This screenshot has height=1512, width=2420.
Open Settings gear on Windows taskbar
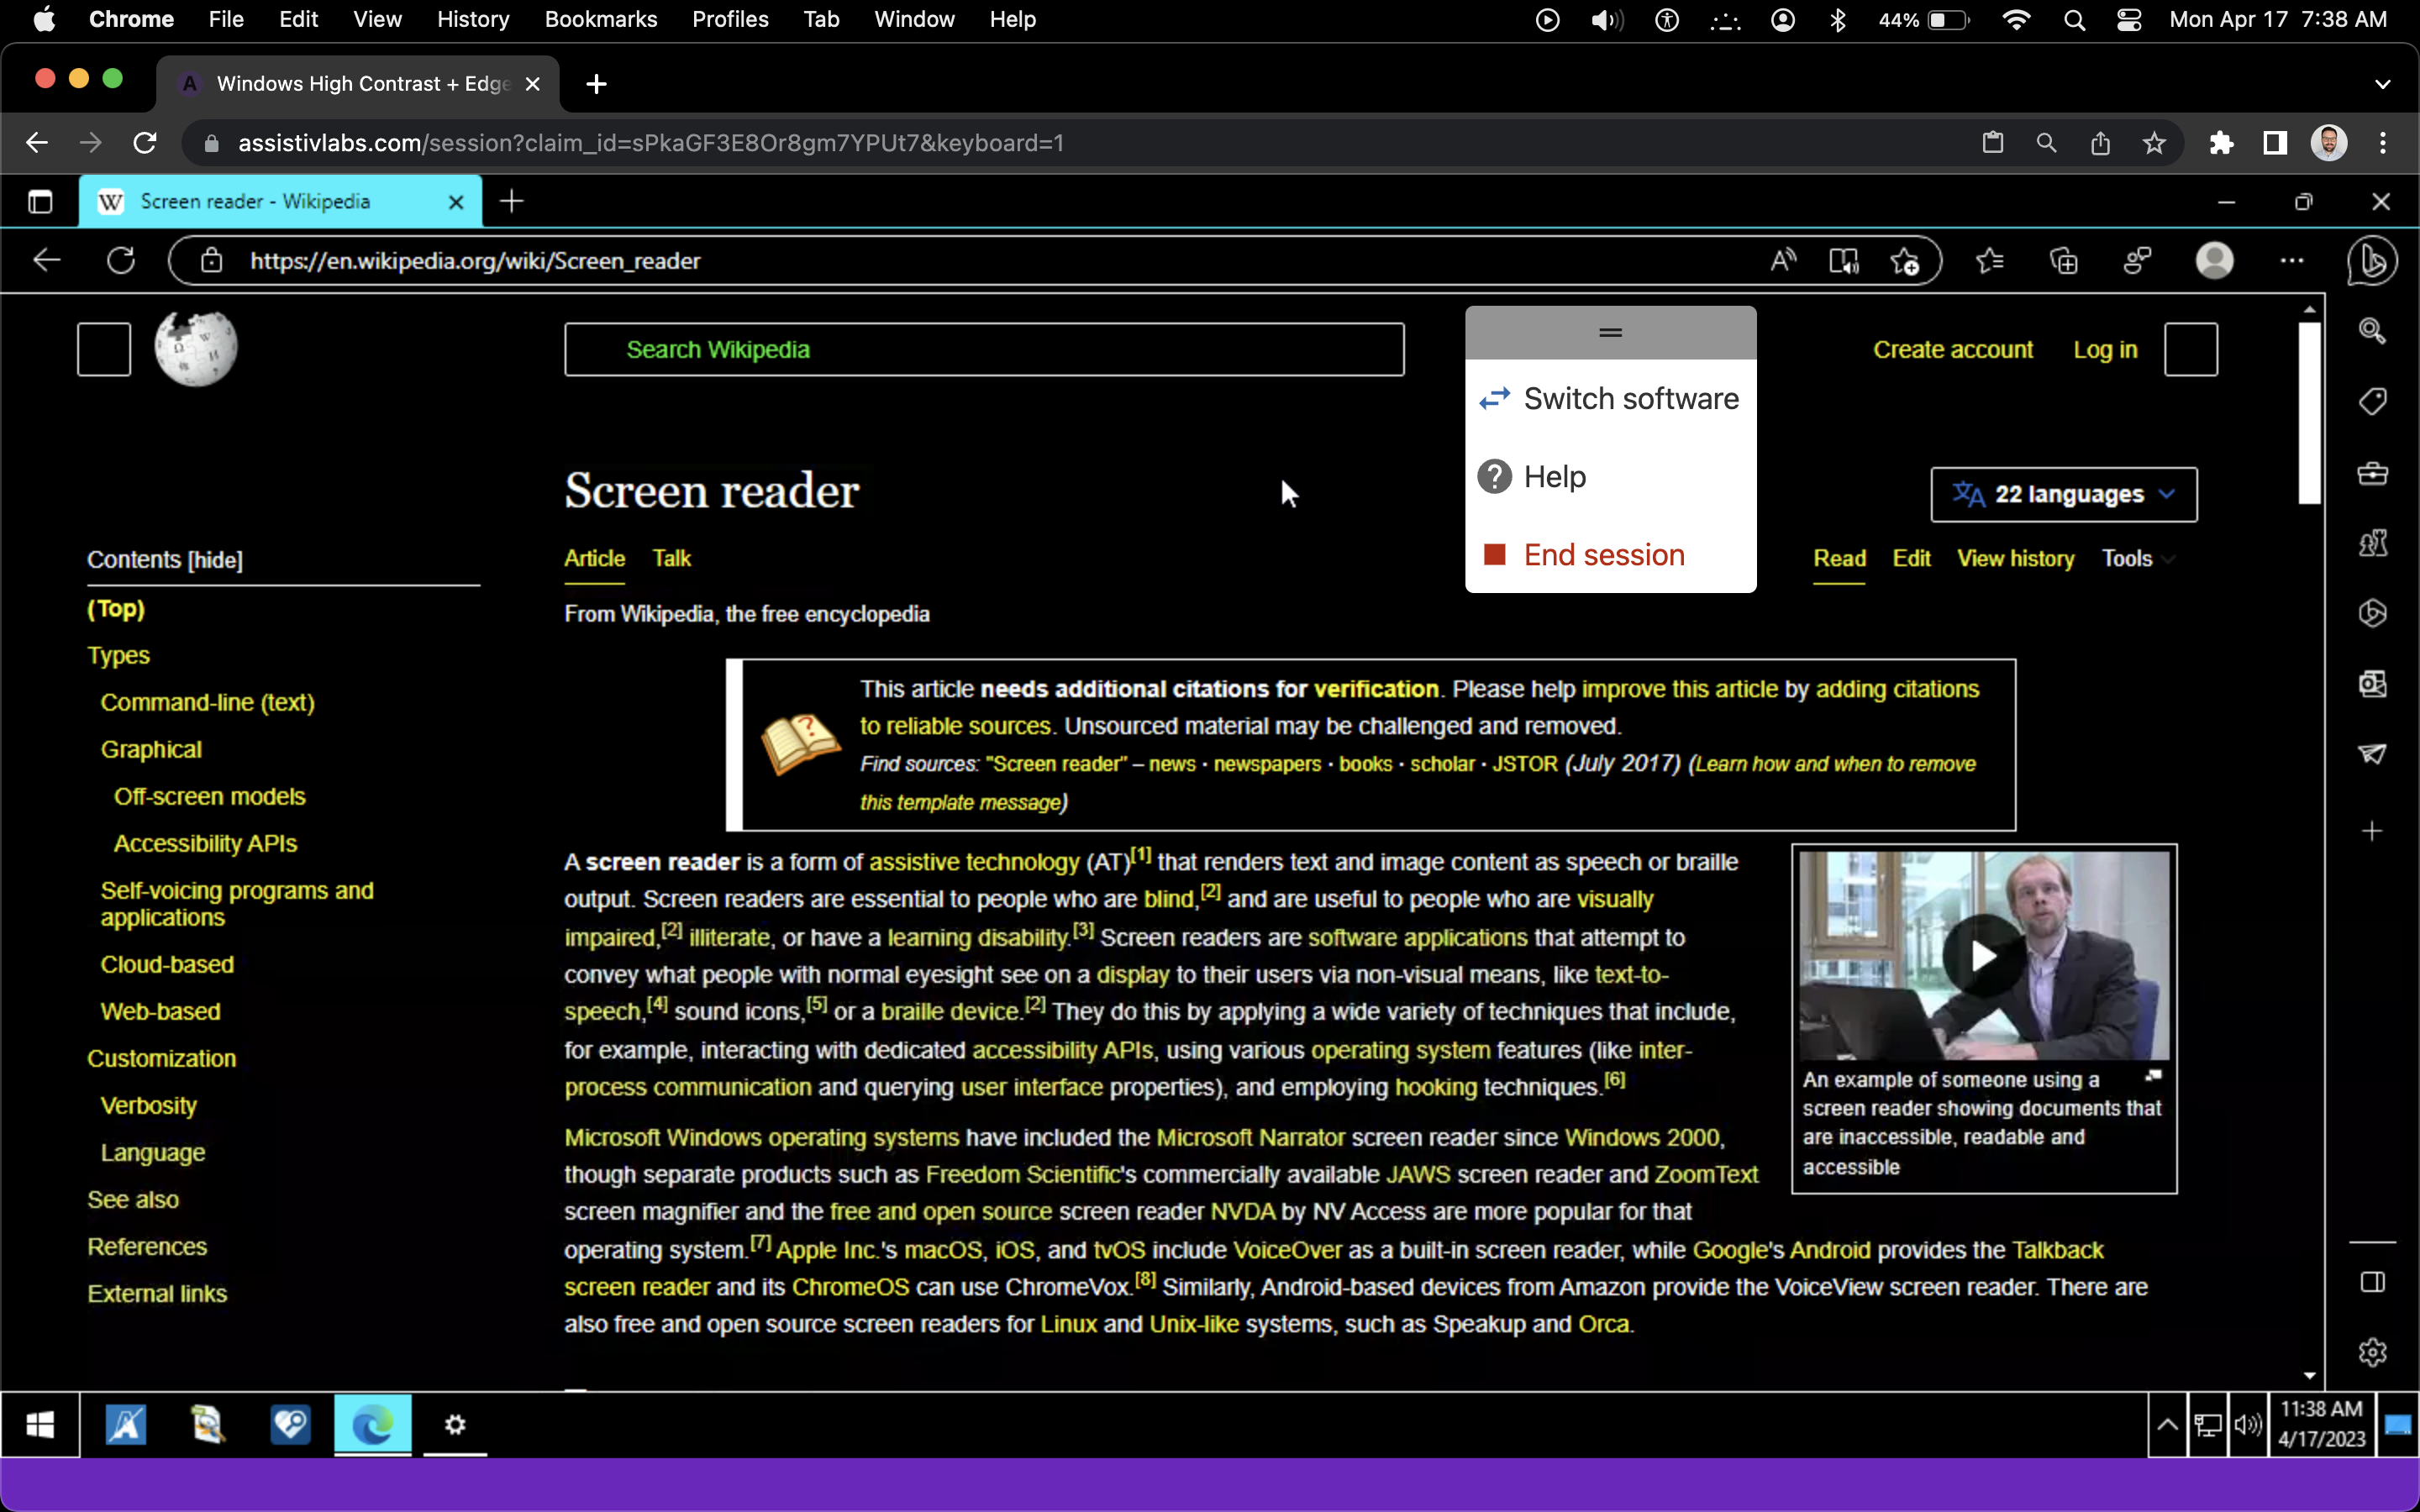(455, 1425)
